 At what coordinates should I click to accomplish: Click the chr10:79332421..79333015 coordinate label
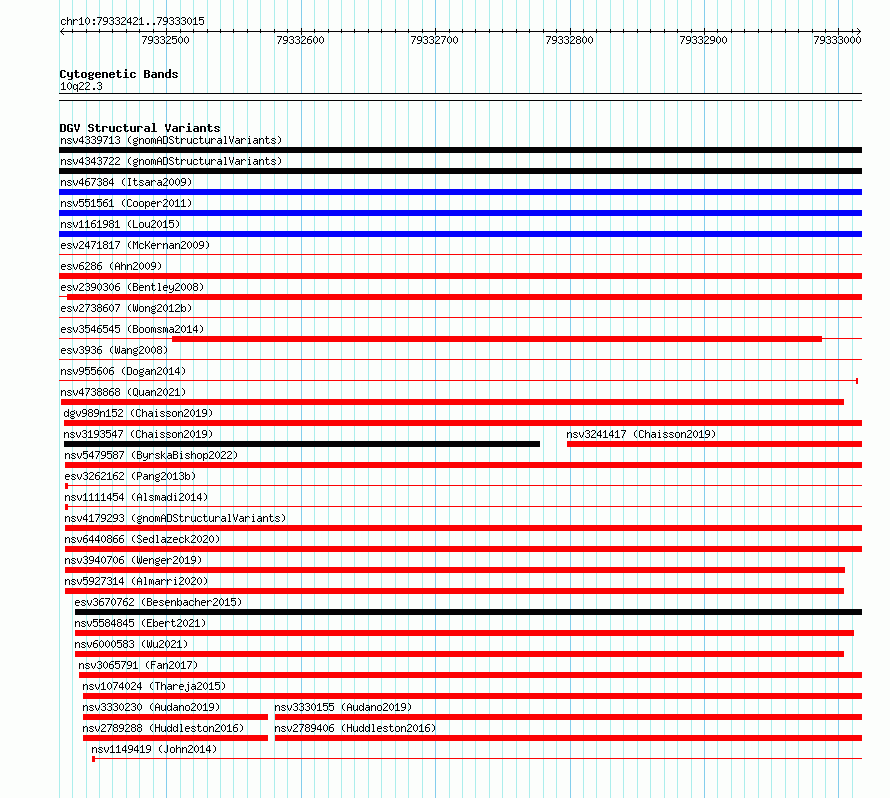[x=132, y=22]
